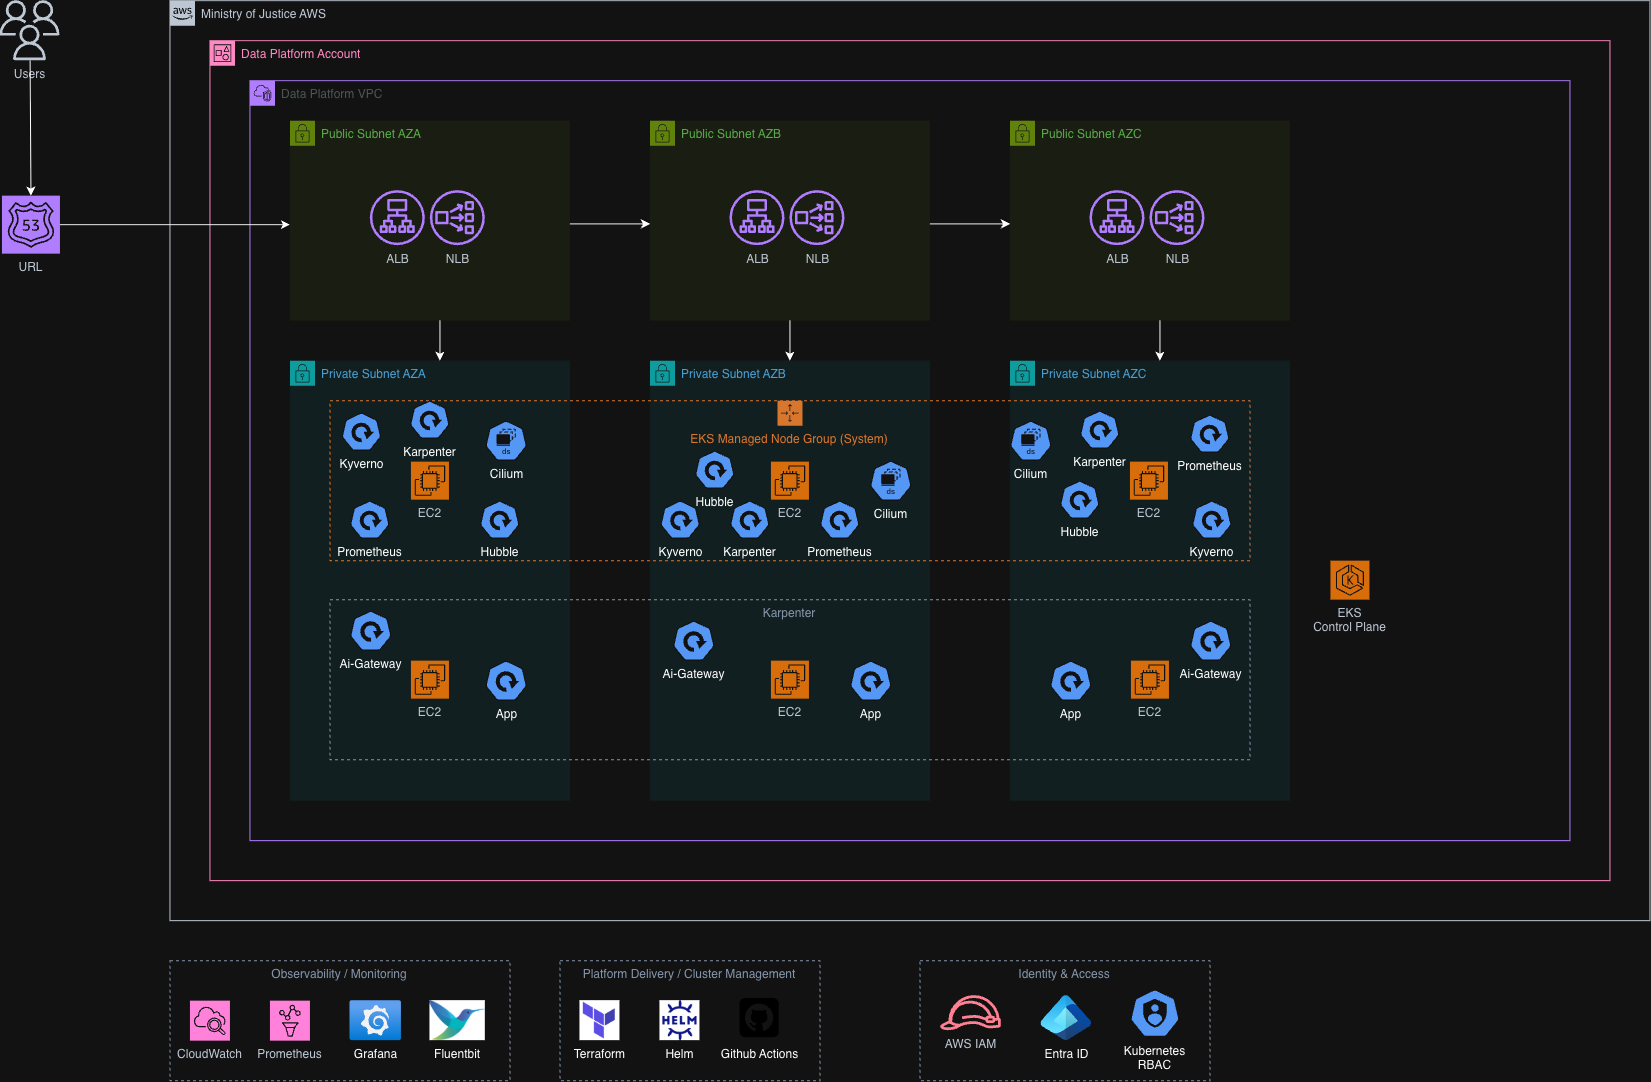This screenshot has width=1651, height=1082.
Task: Click the App icon in Private Subnet AZA
Action: coord(506,682)
